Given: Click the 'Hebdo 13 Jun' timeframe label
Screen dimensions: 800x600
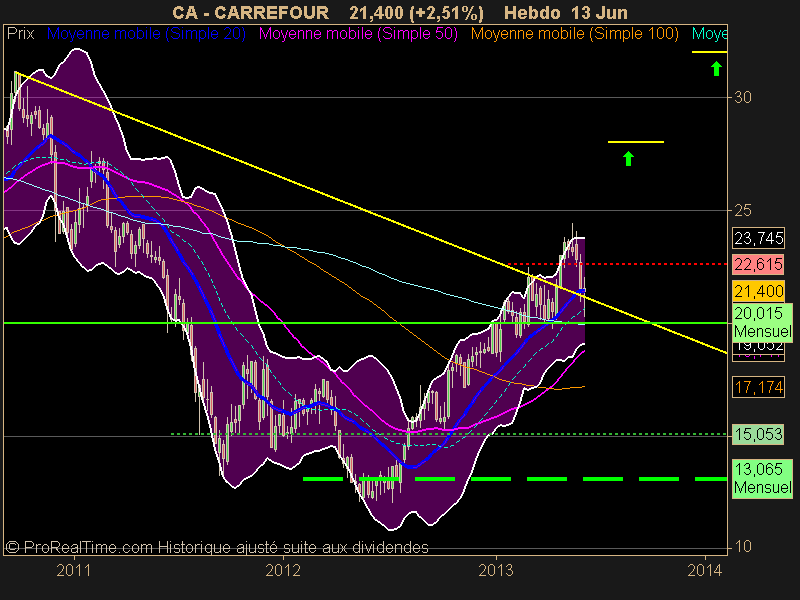Looking at the screenshot, I should (x=566, y=12).
